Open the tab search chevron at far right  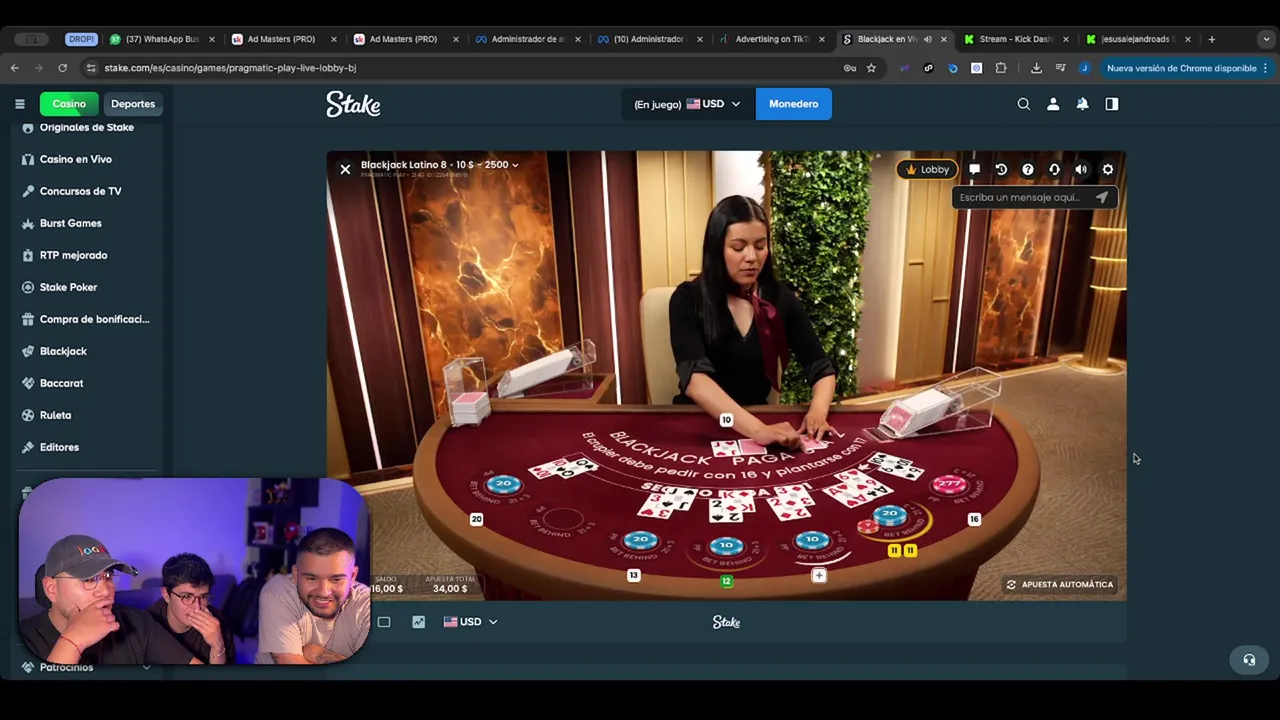pyautogui.click(x=1266, y=39)
